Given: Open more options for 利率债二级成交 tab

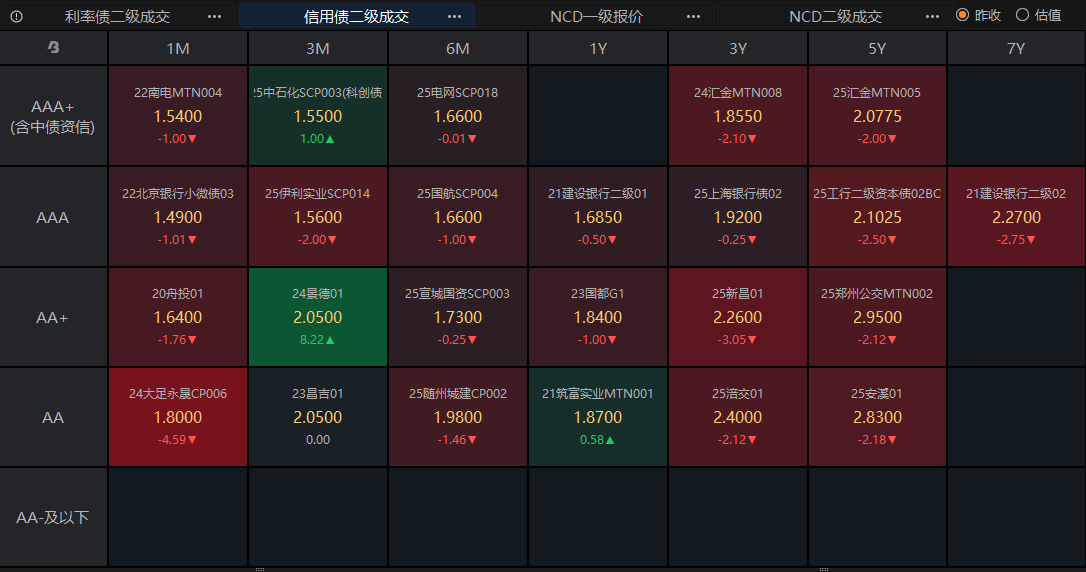Looking at the screenshot, I should pyautogui.click(x=215, y=16).
